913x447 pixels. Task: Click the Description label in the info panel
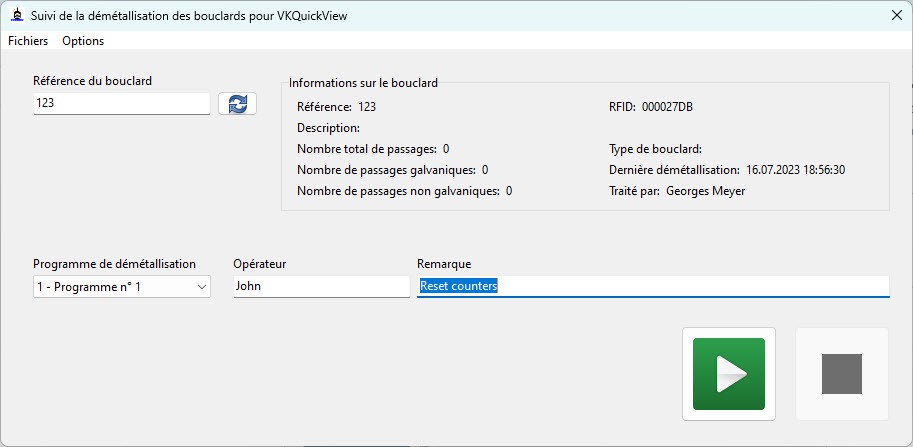pyautogui.click(x=328, y=128)
